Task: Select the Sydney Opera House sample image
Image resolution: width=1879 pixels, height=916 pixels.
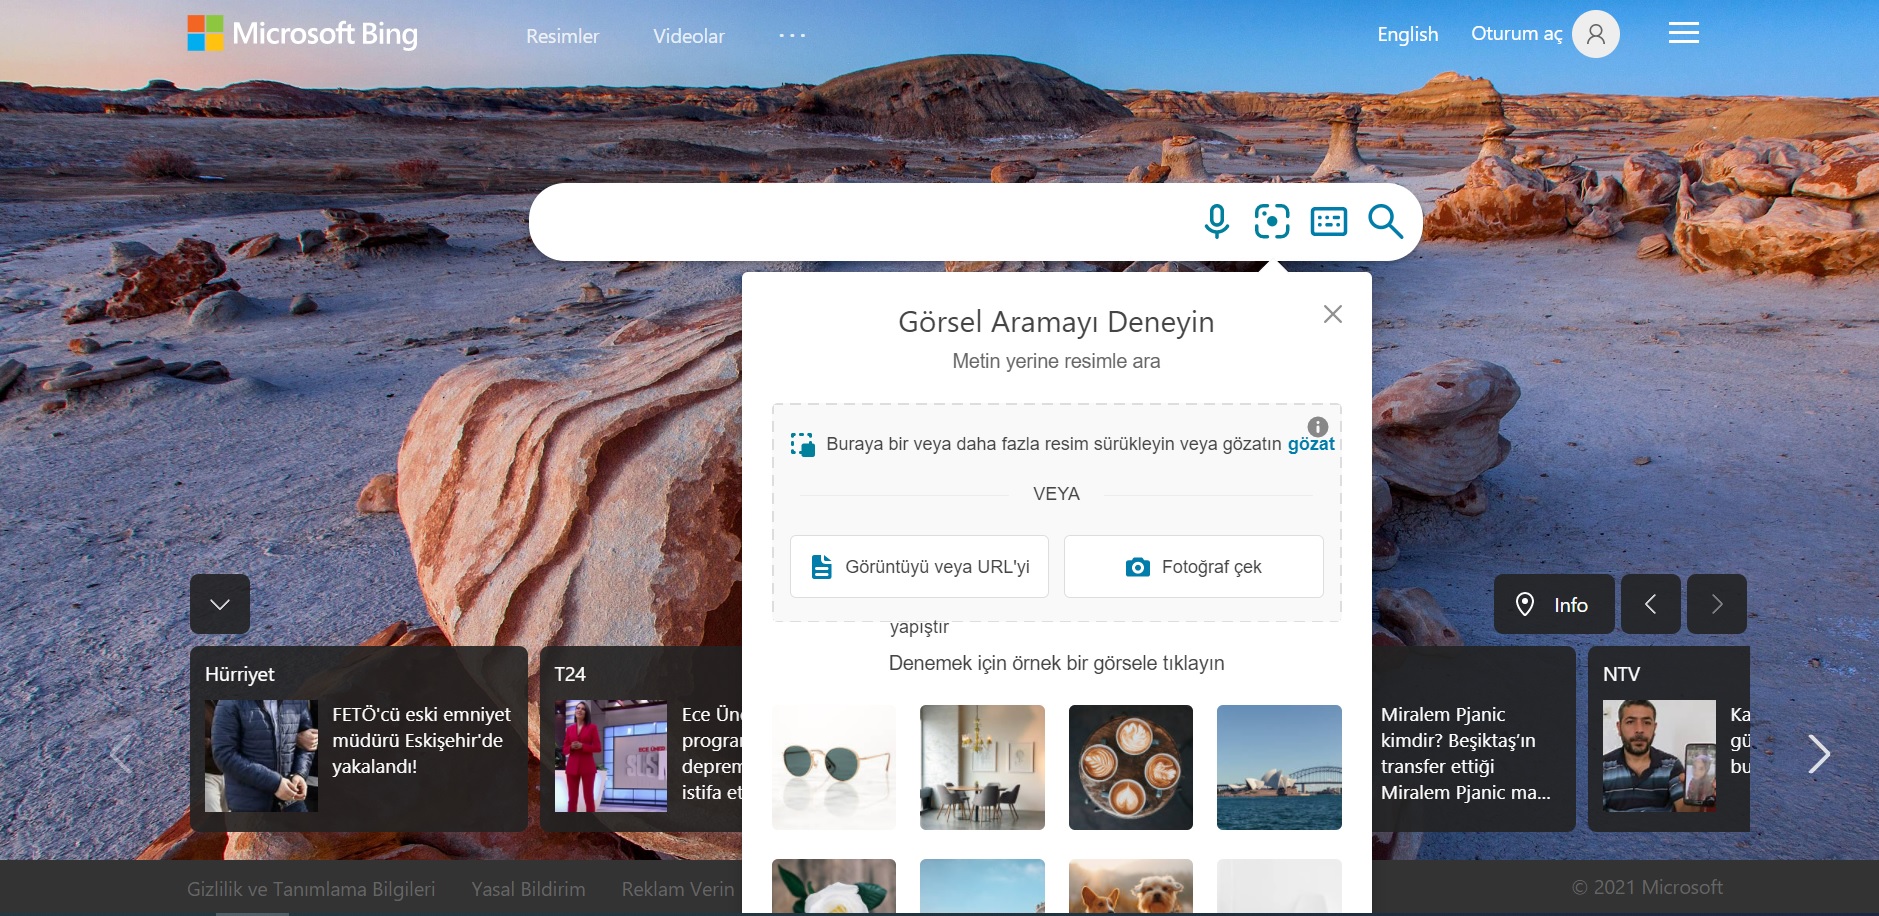Action: click(1279, 767)
